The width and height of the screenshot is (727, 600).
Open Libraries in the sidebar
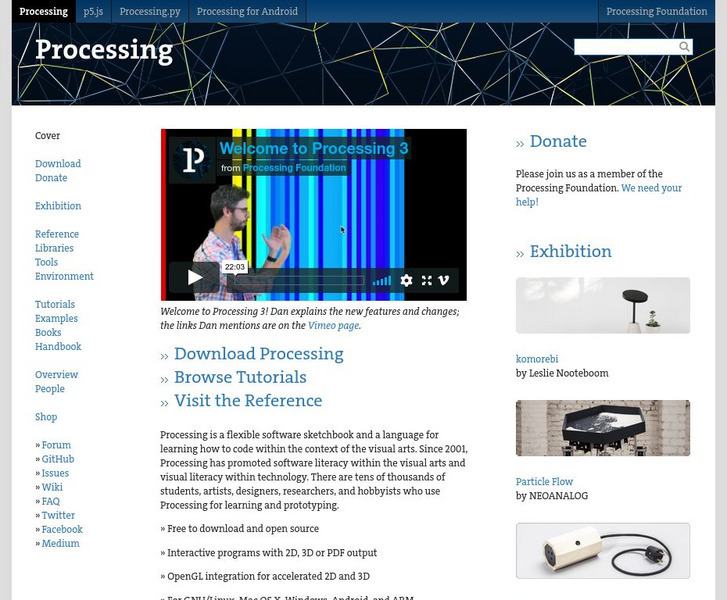pyautogui.click(x=54, y=248)
